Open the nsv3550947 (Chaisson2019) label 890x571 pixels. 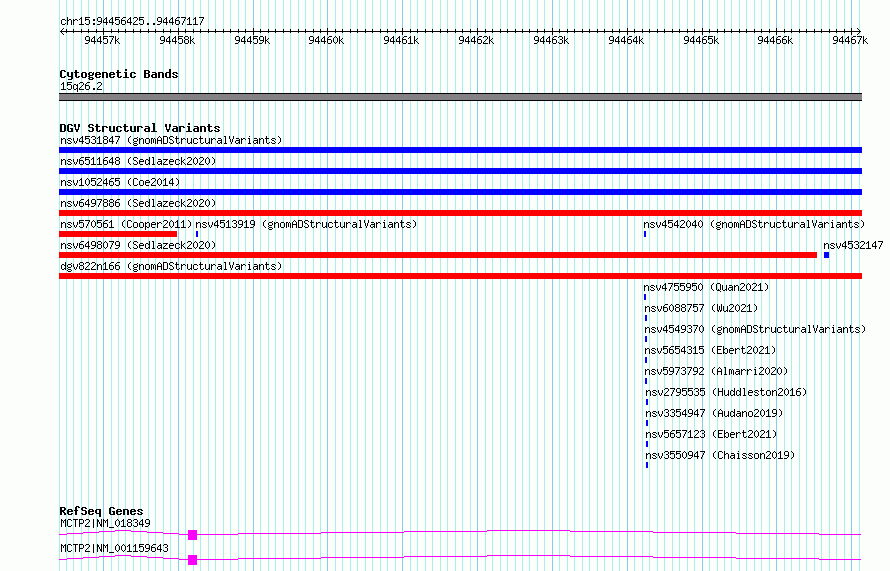[720, 455]
